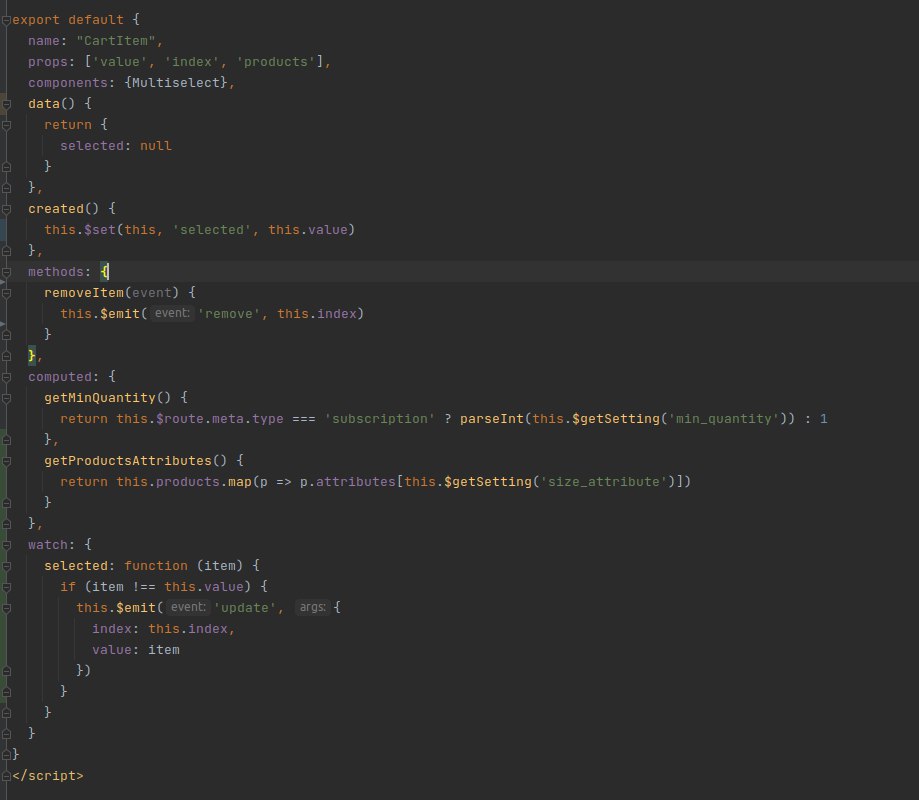Collapse the selected: function (item) fold marker

click(x=6, y=566)
